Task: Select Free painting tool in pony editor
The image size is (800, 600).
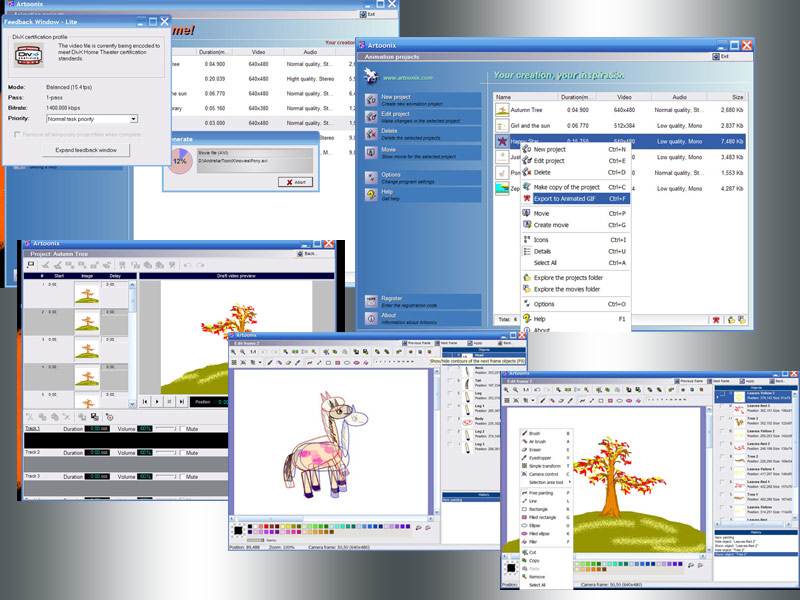Action: coord(309,362)
